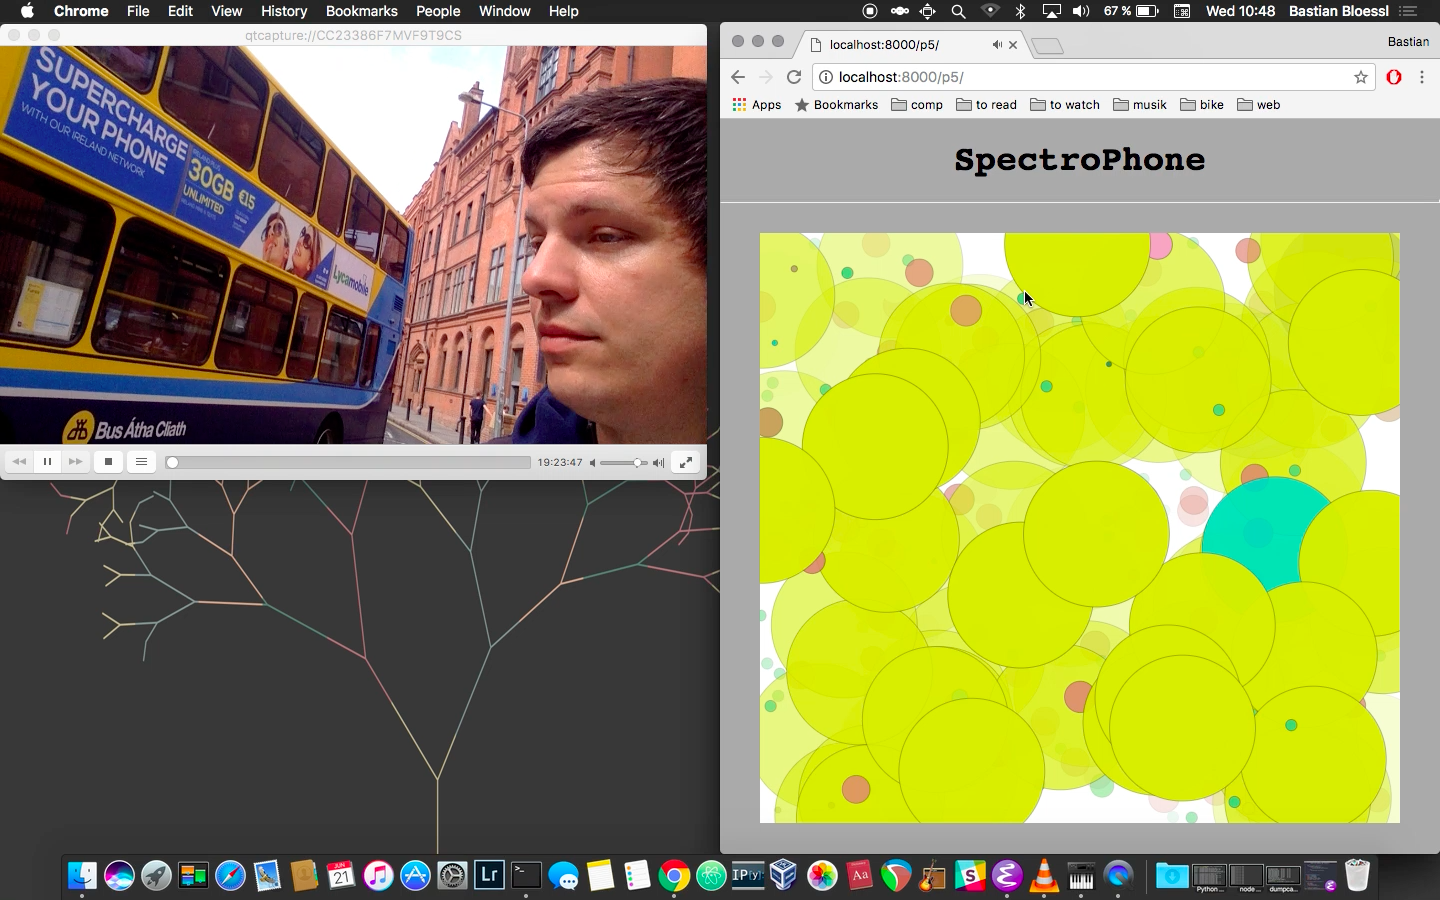The height and width of the screenshot is (900, 1440).
Task: Toggle the playlist view button
Action: tap(141, 462)
